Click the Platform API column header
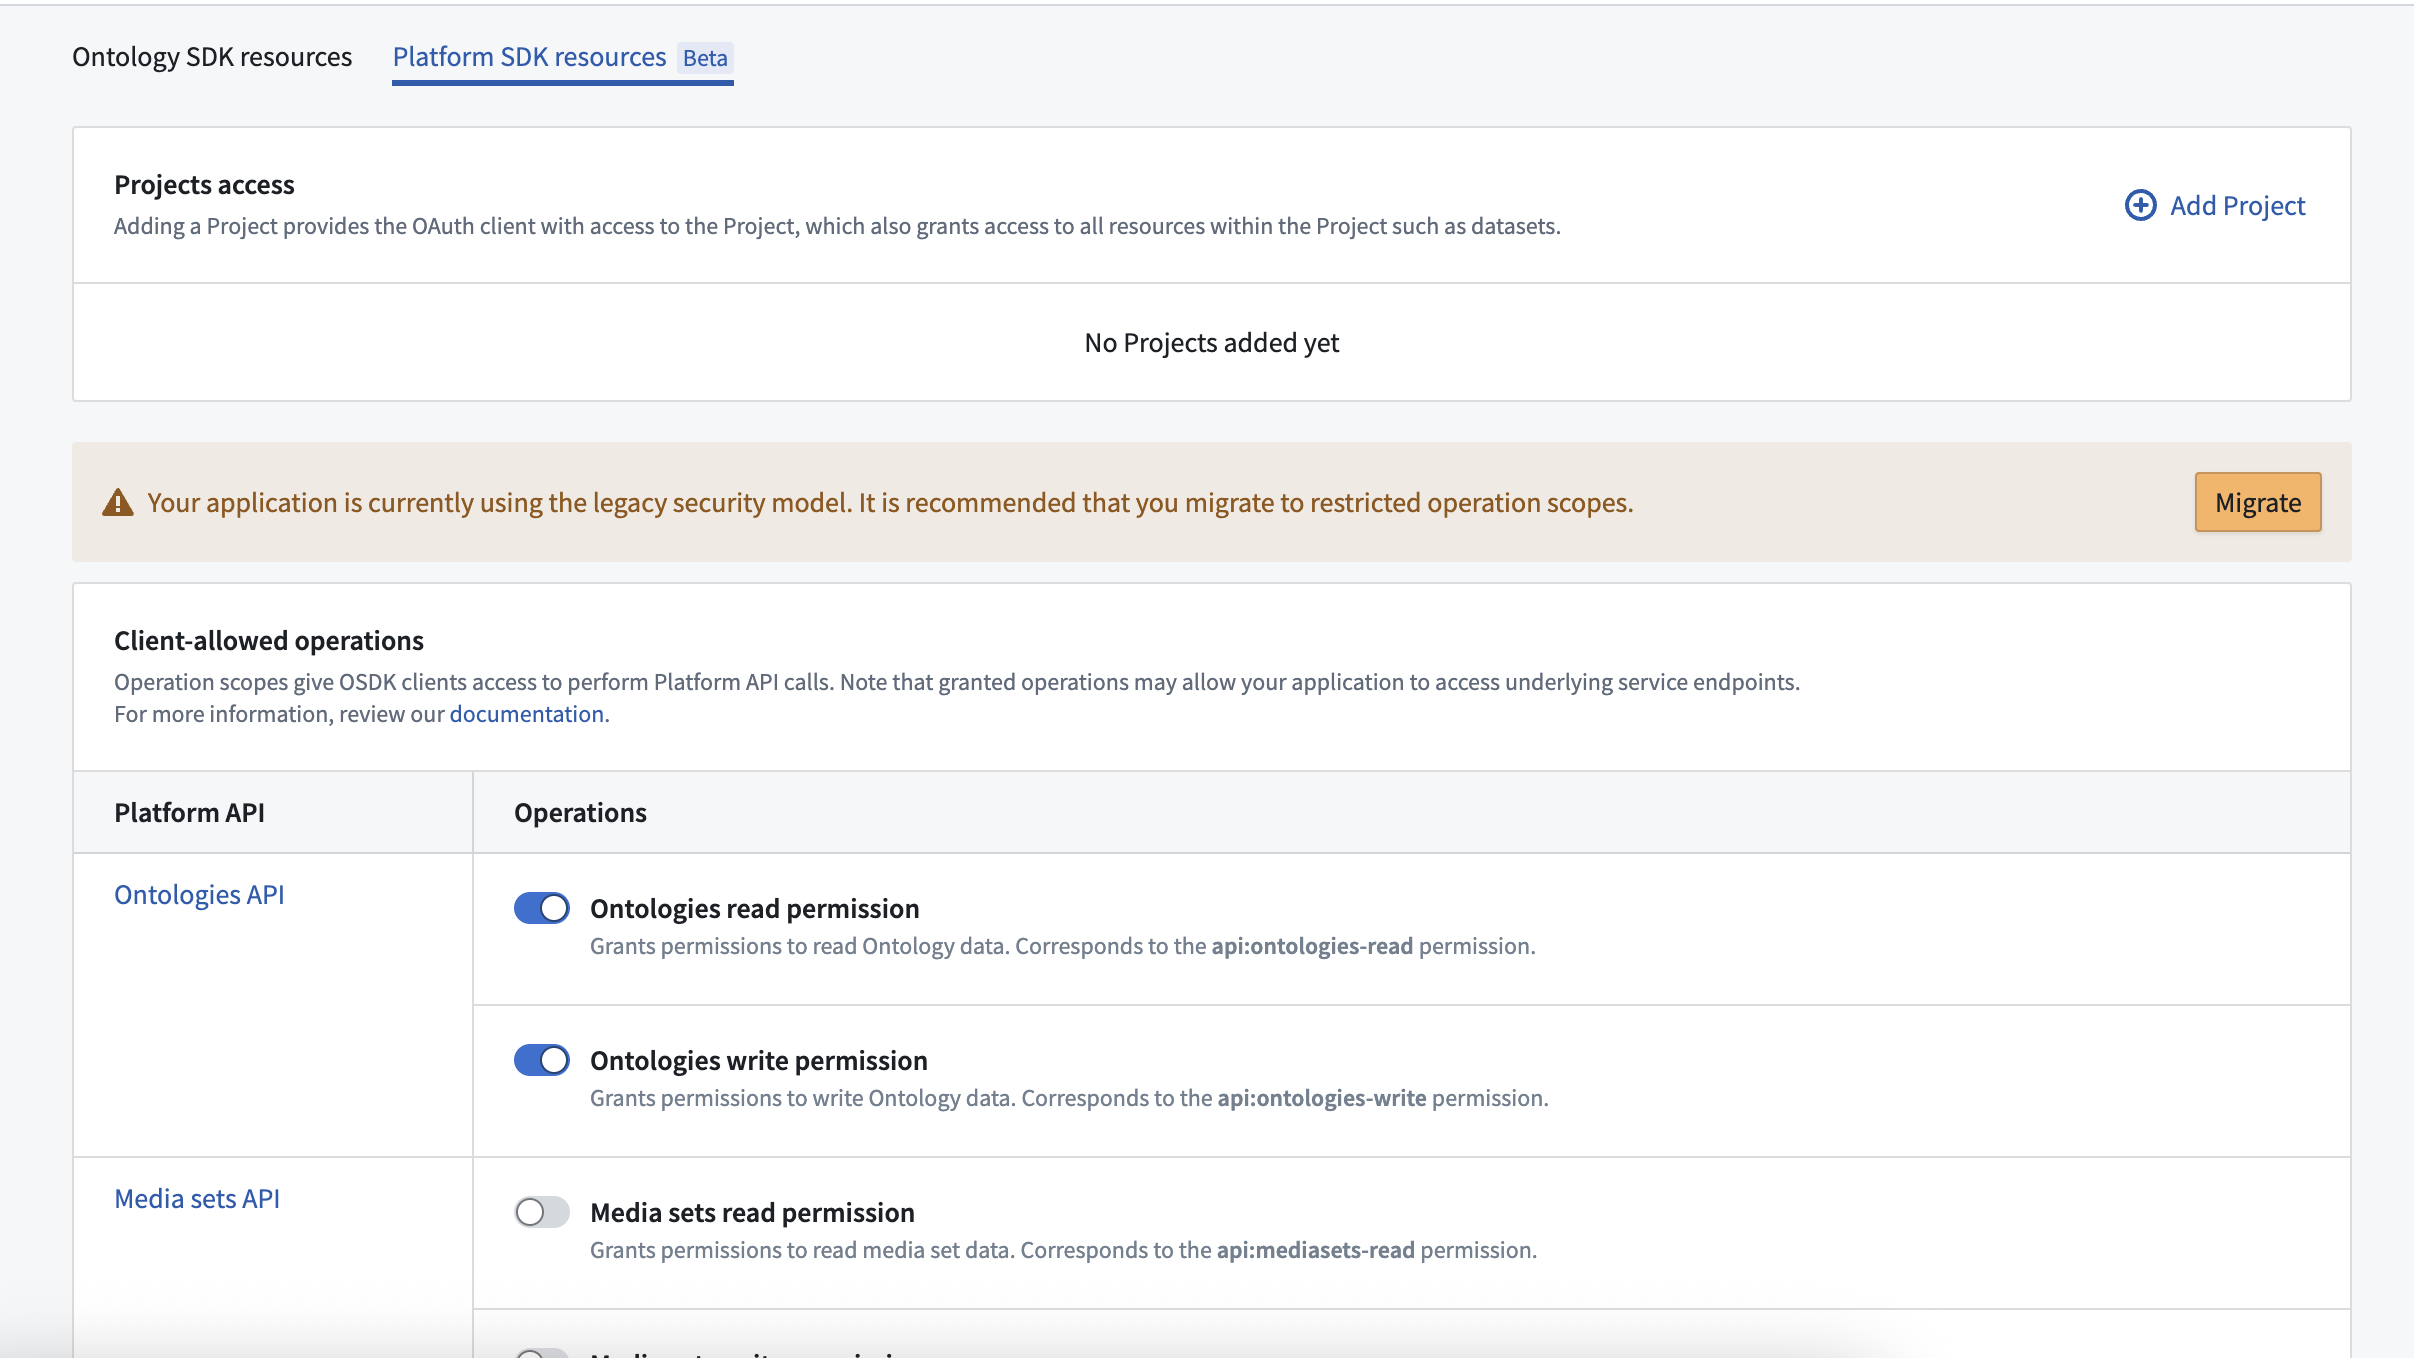 (x=189, y=812)
